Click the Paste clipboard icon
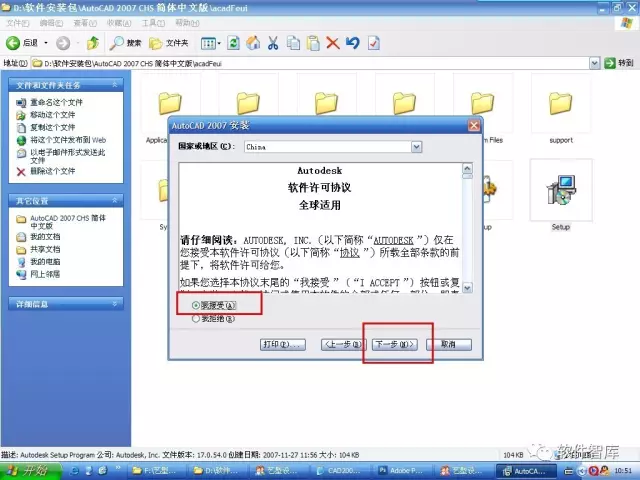640x480 pixels. pyautogui.click(x=313, y=43)
